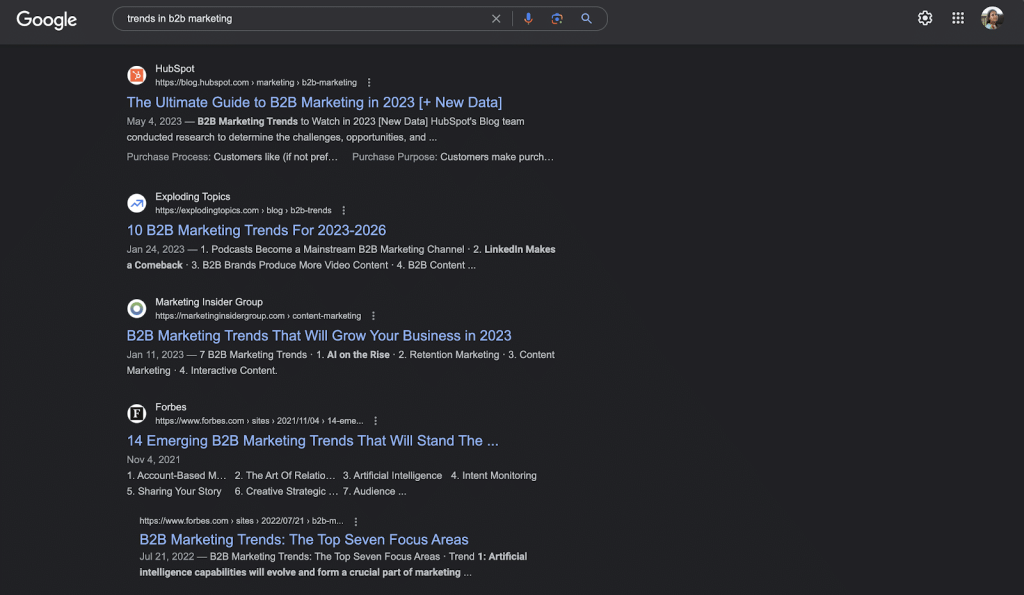Open more options for Forbes 2021 result
Image resolution: width=1024 pixels, height=595 pixels.
[x=376, y=421]
